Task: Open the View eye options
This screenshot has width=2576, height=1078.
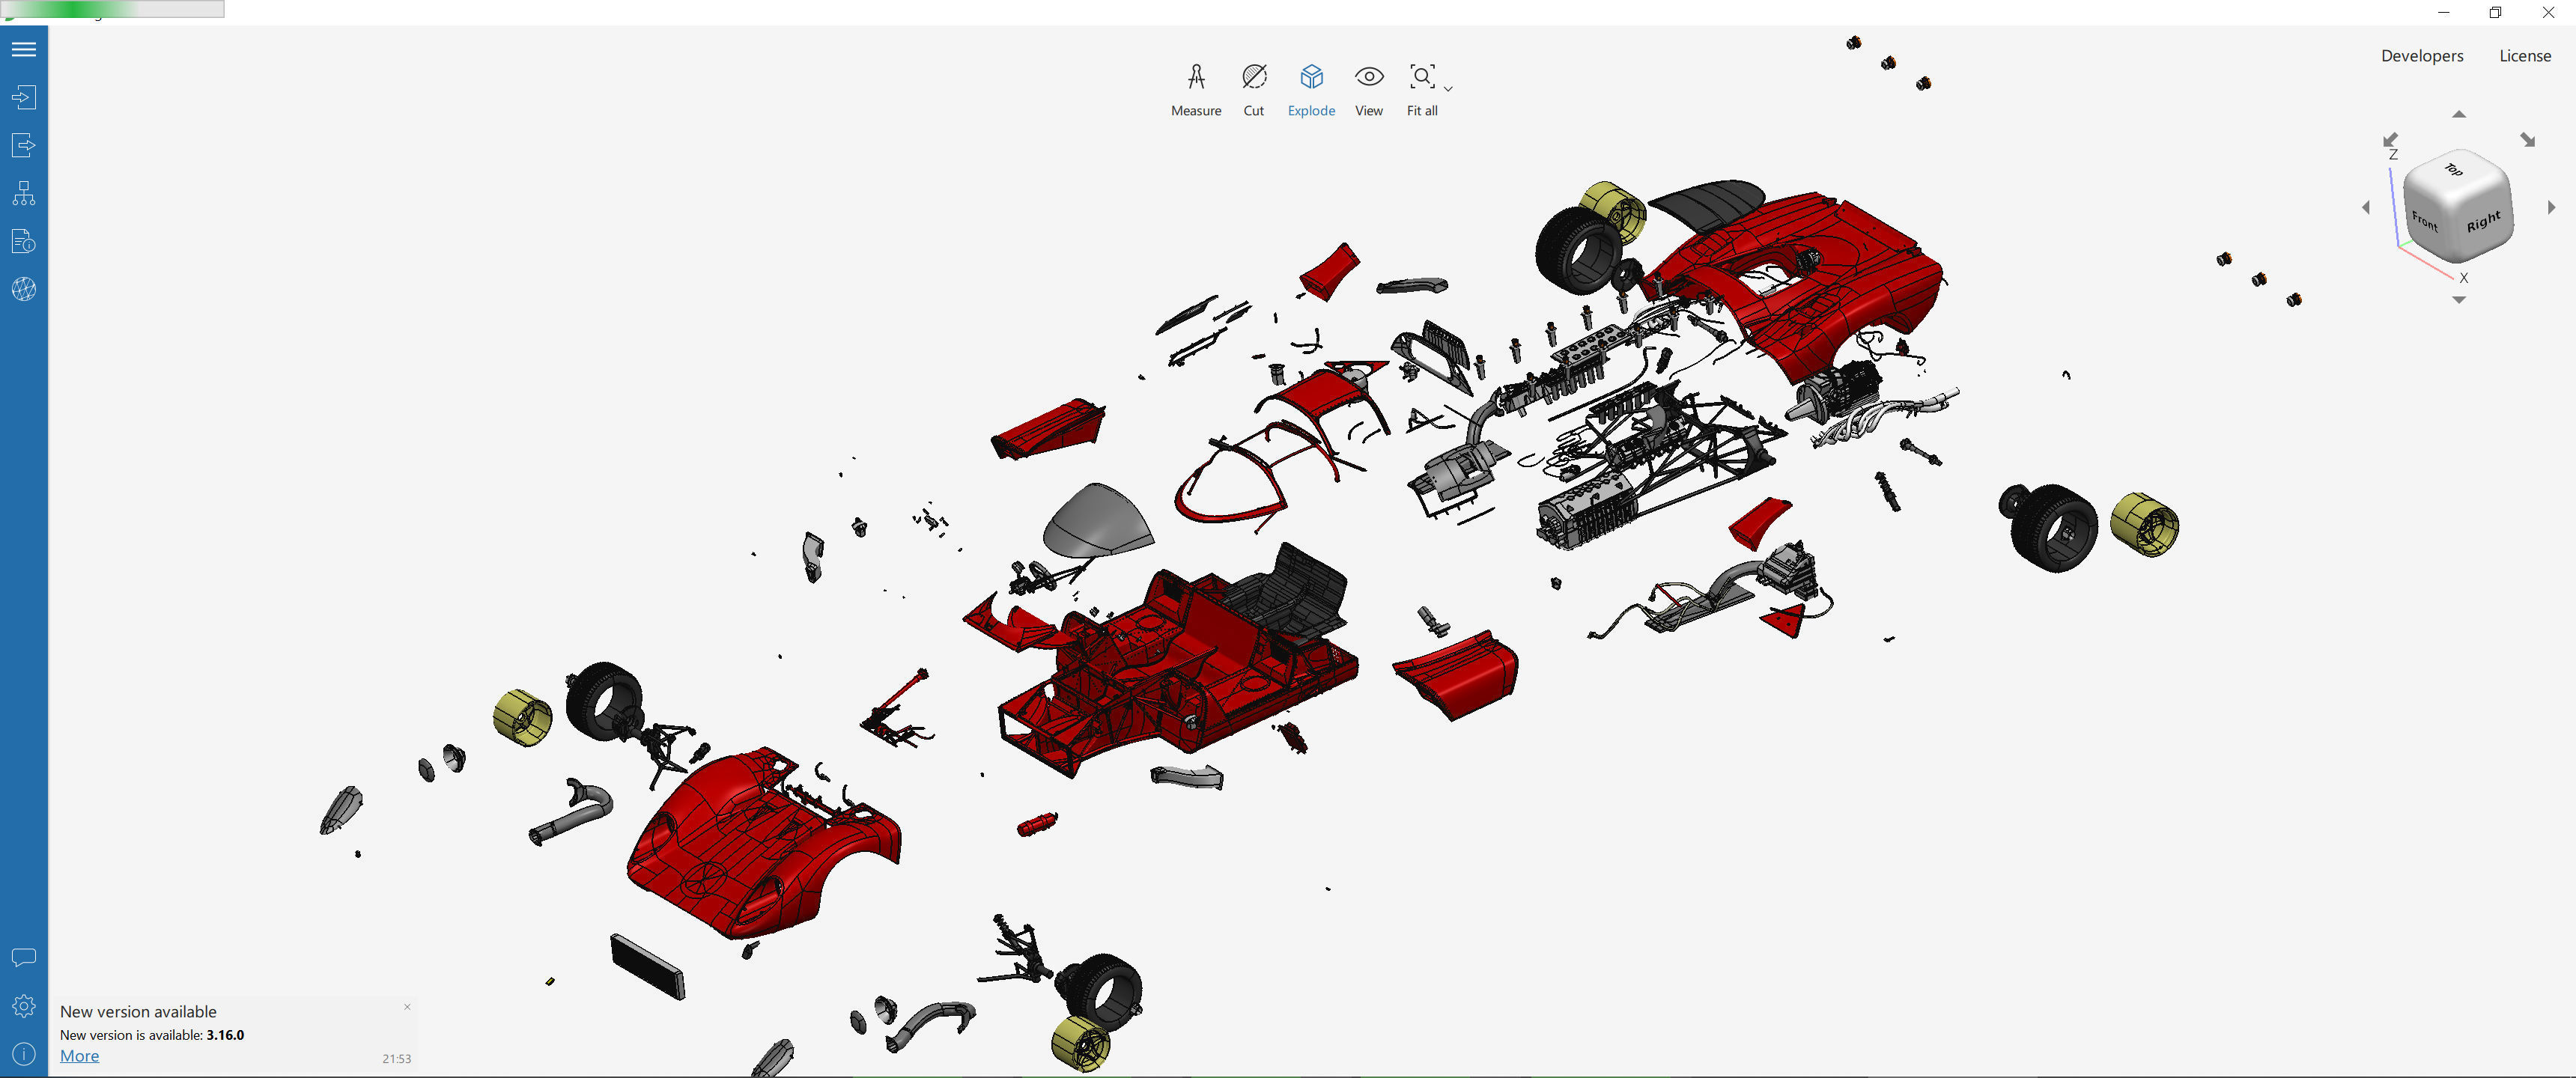Action: click(1368, 89)
